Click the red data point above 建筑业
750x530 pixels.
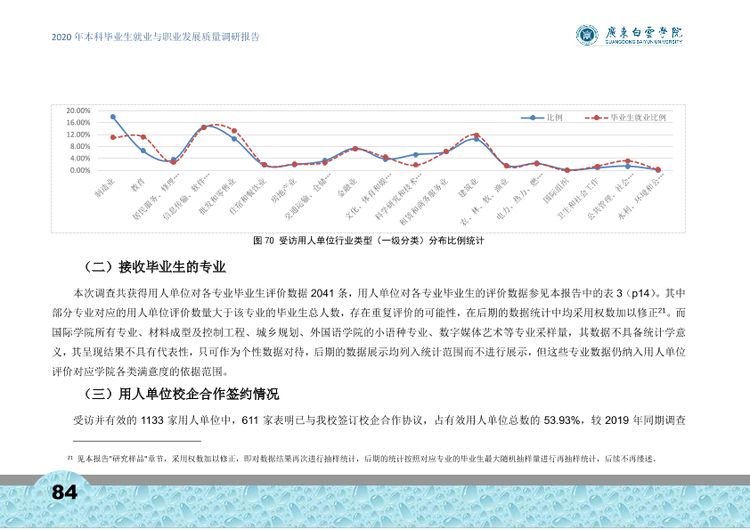[476, 135]
